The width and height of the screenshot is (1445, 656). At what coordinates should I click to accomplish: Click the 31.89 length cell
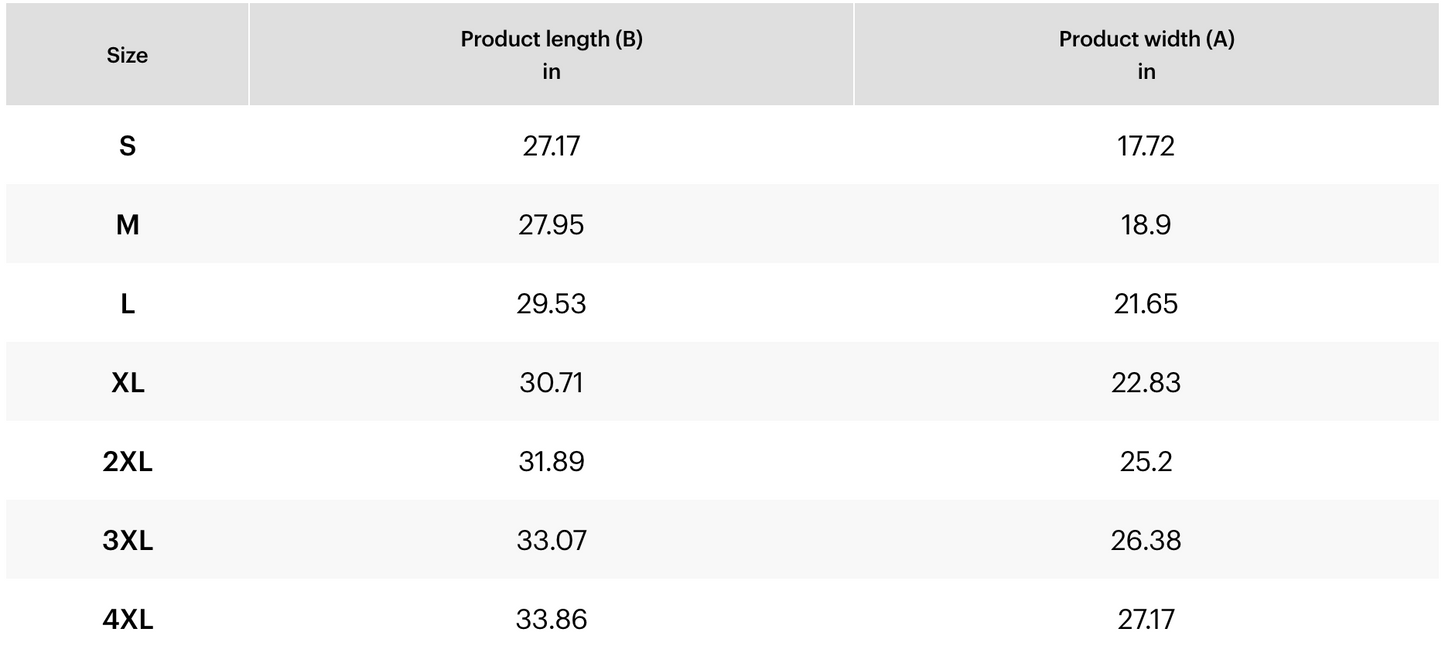coord(551,462)
